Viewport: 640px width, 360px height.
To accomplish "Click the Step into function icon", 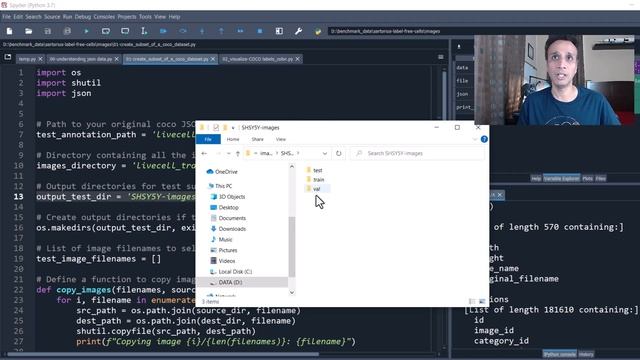I will [202, 31].
